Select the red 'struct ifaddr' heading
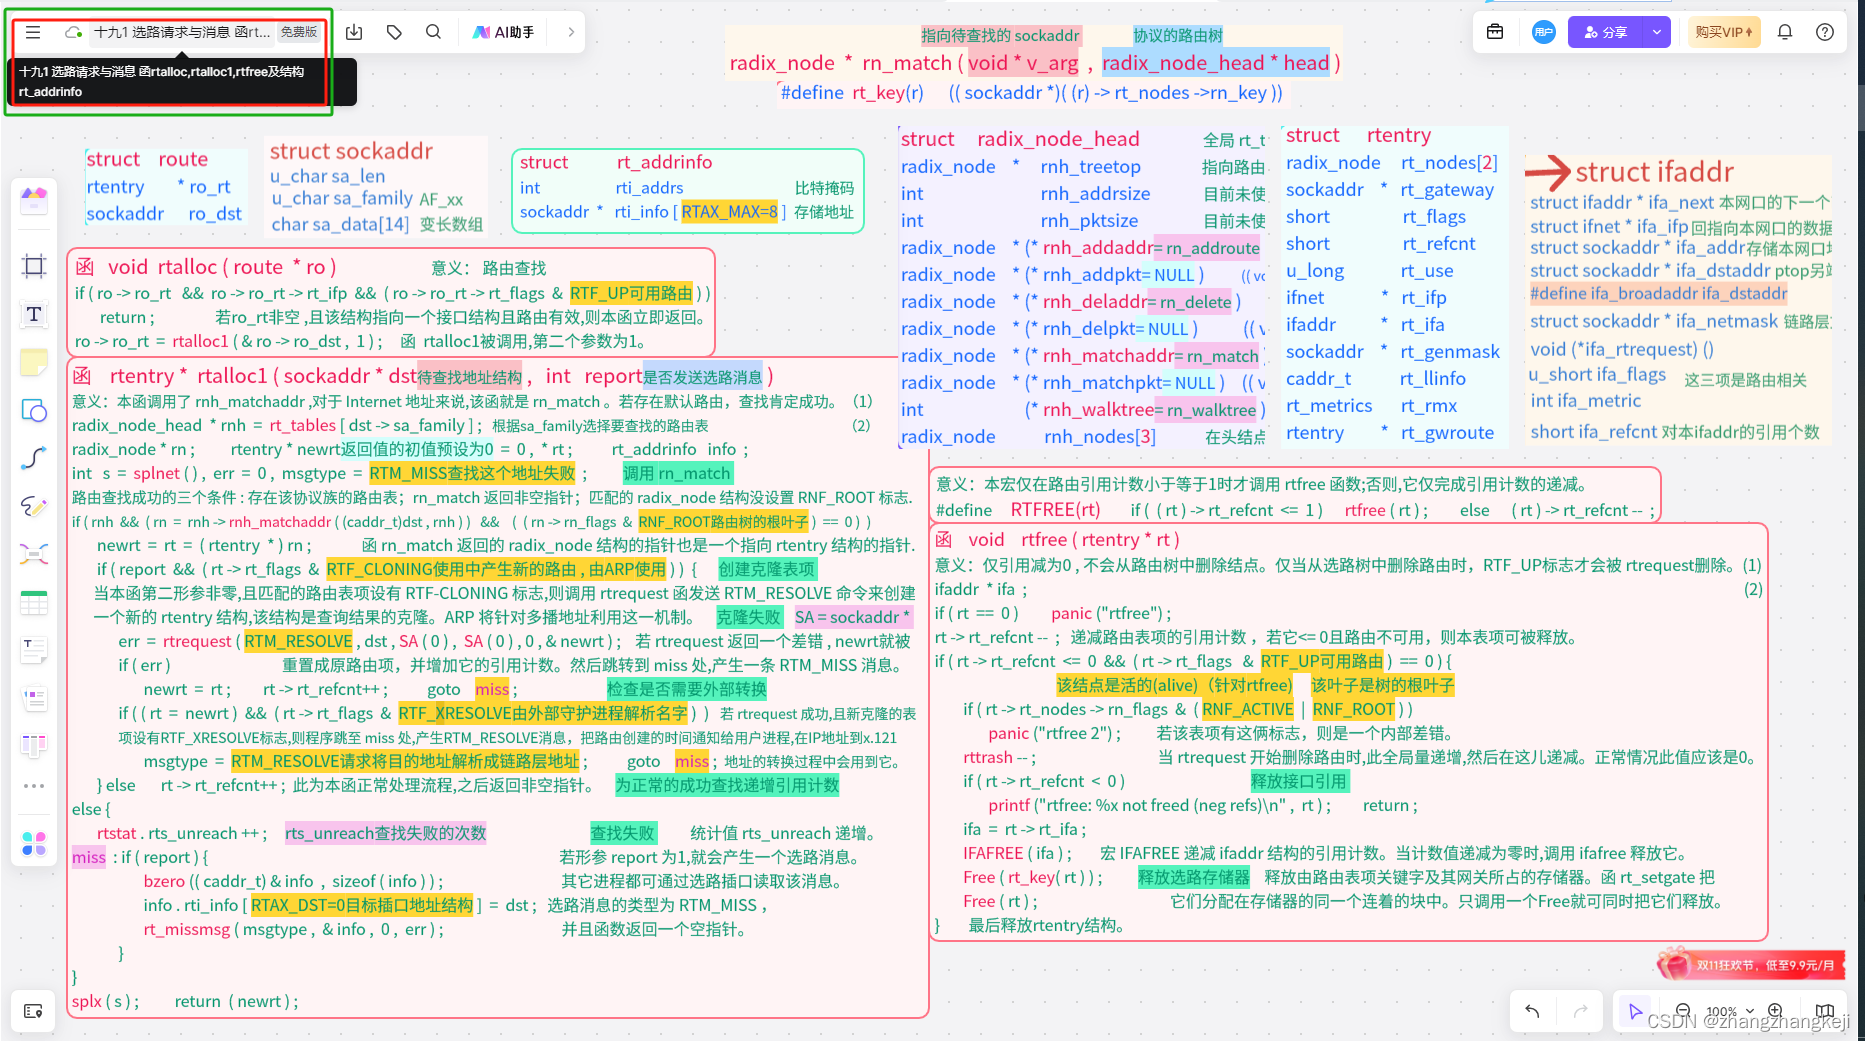 (x=1654, y=172)
